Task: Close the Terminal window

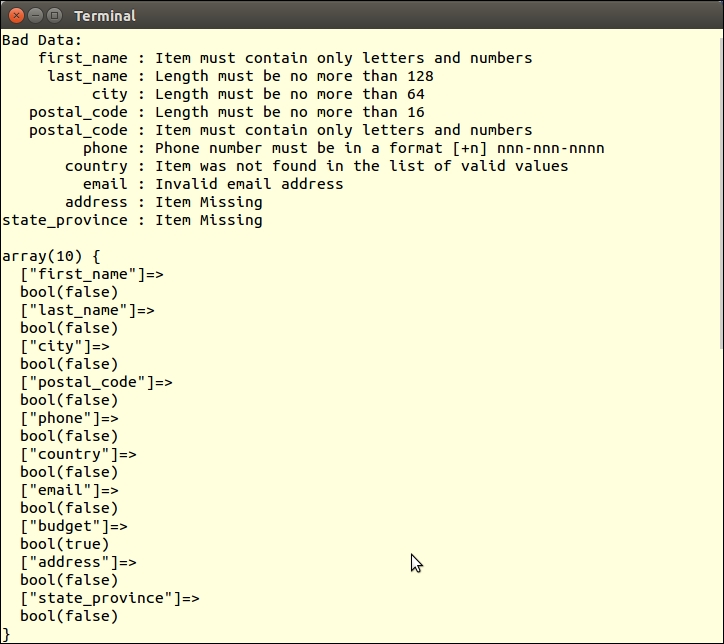Action: tap(16, 15)
